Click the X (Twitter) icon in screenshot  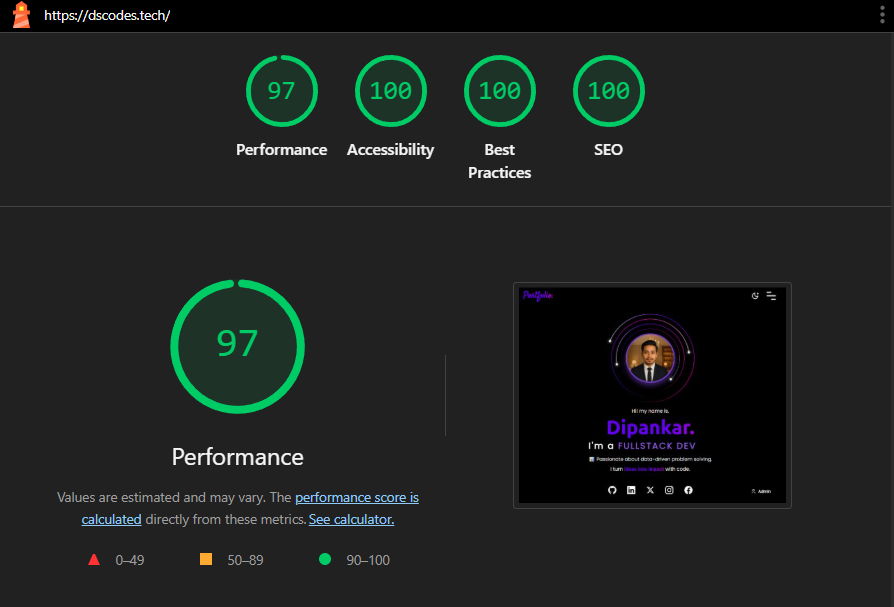pos(650,490)
